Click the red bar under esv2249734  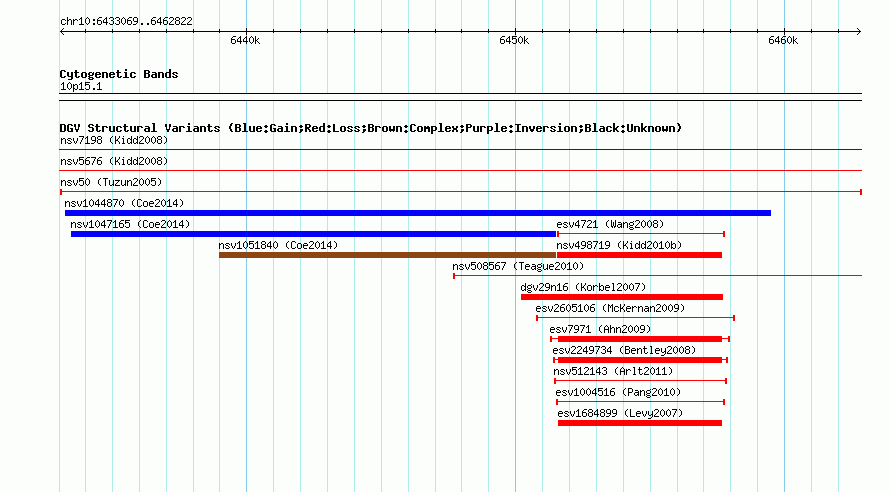pos(640,360)
